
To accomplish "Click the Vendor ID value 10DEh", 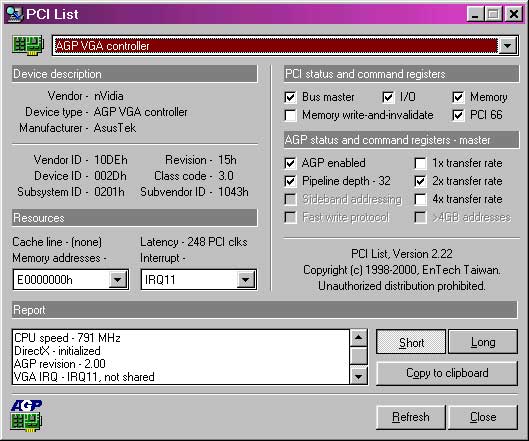I will tap(111, 160).
